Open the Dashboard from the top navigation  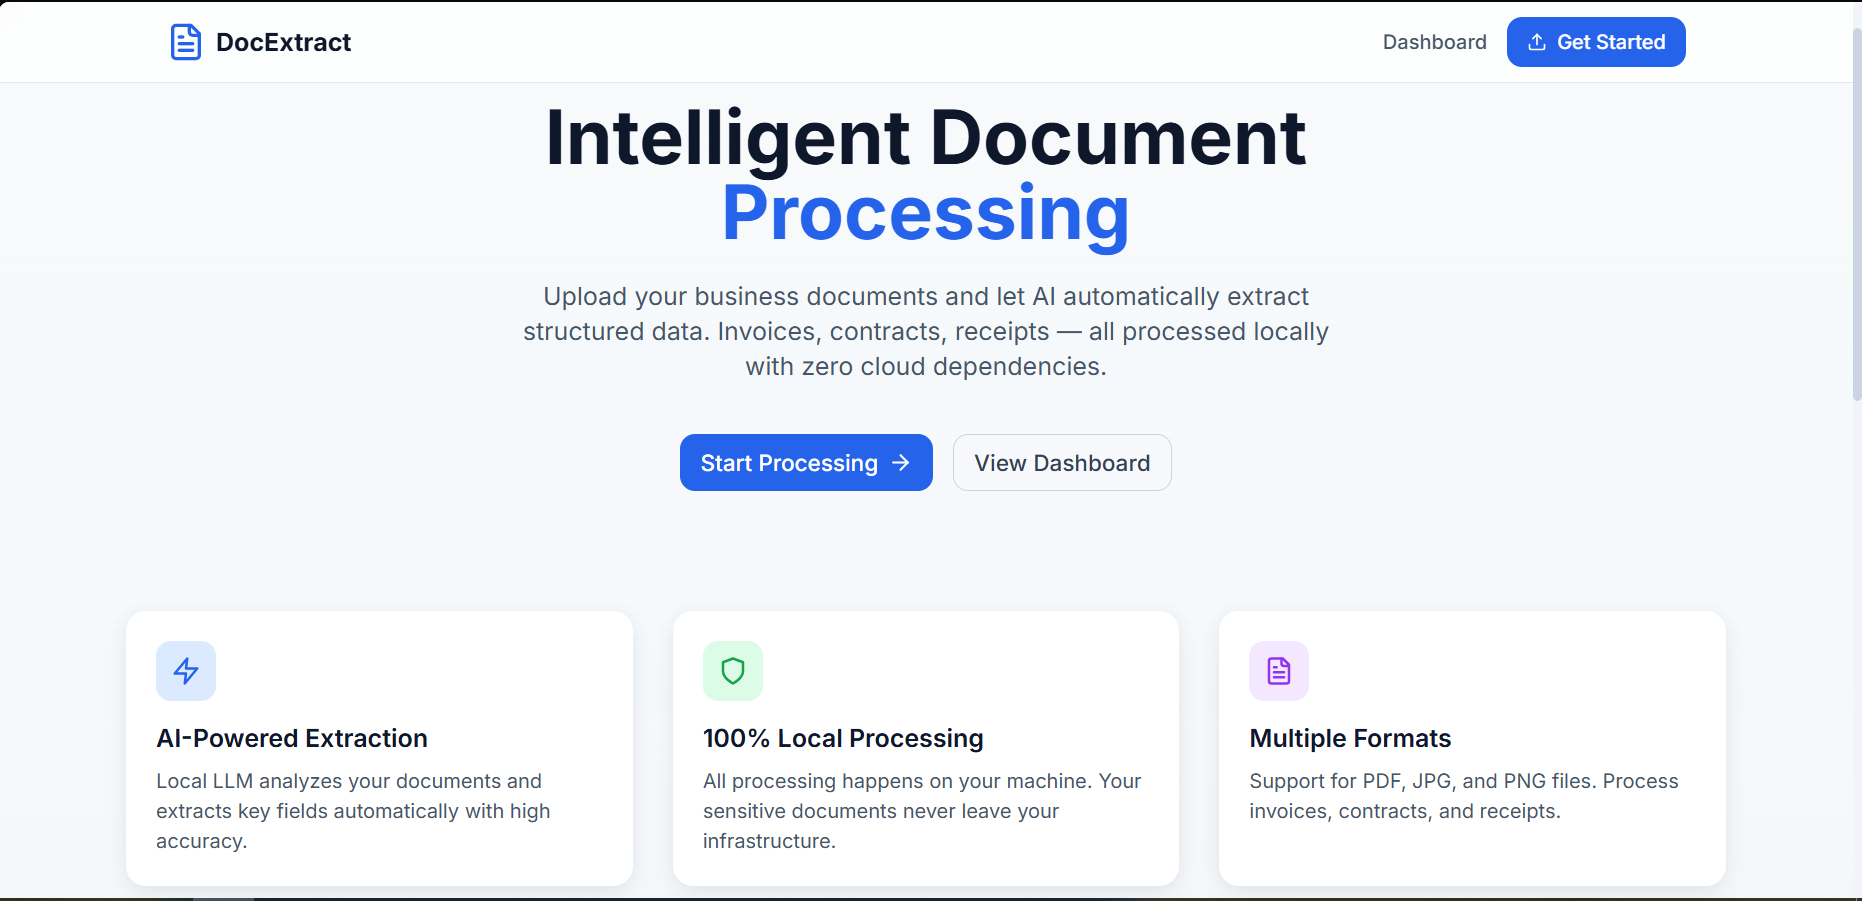tap(1434, 42)
